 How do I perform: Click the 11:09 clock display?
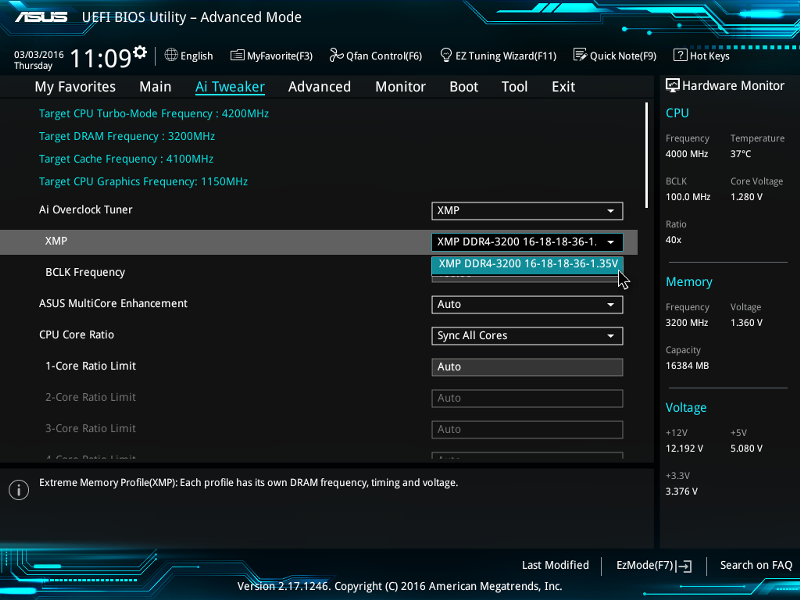pos(101,58)
